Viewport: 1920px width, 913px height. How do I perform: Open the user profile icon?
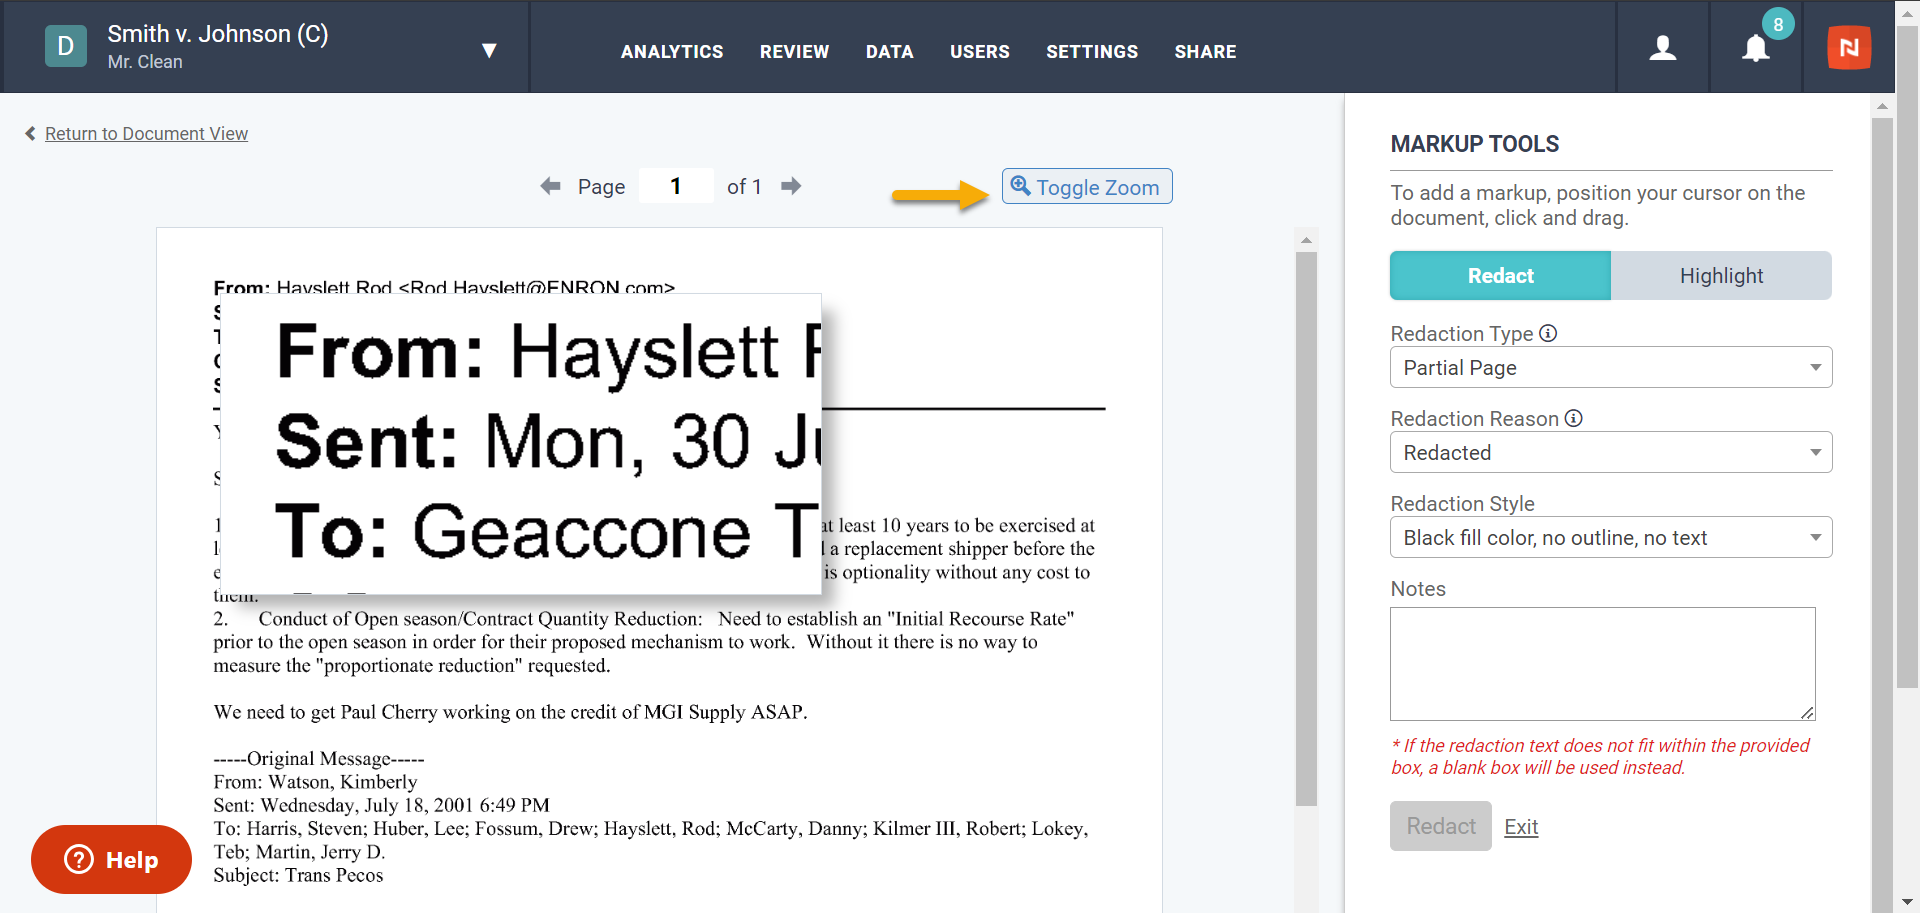coord(1663,47)
